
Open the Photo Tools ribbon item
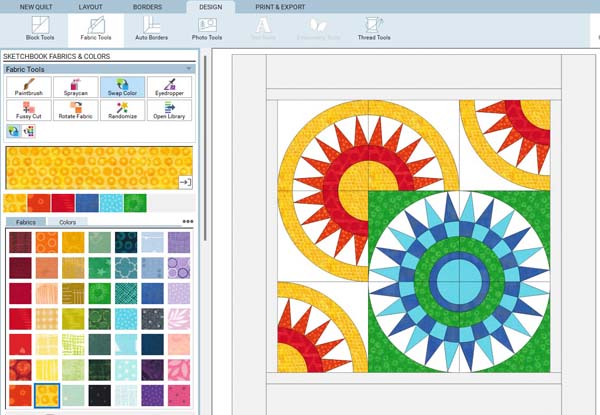(205, 28)
